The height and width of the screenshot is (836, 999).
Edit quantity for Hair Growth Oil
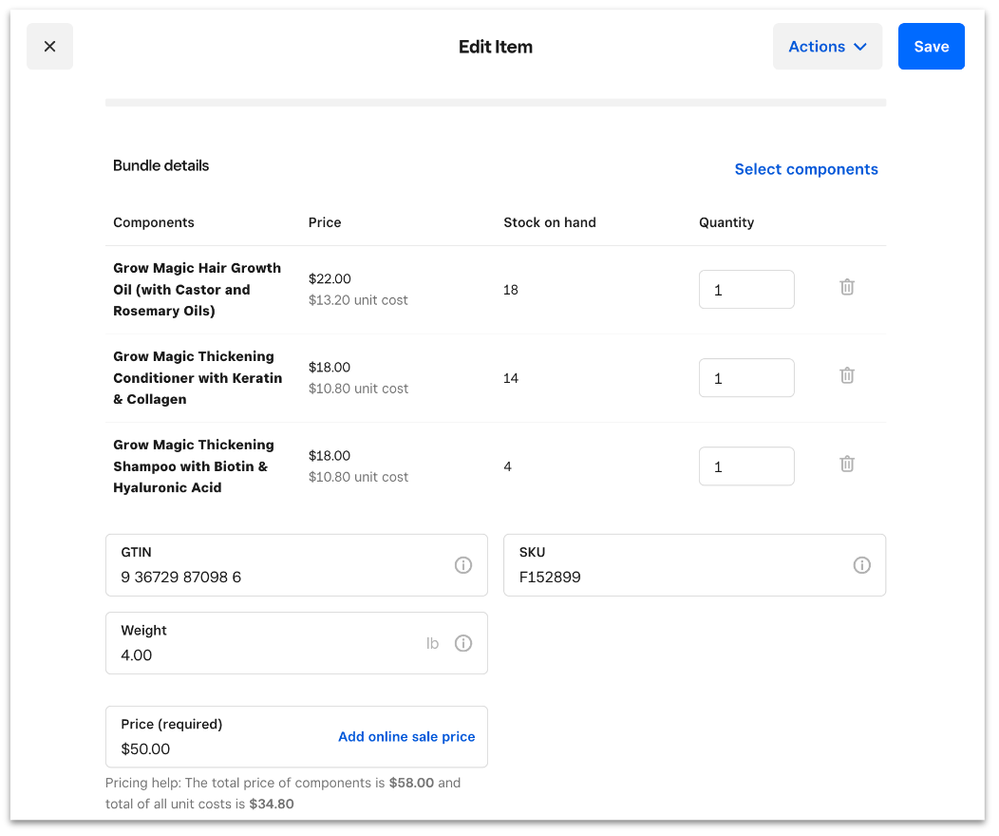click(746, 290)
